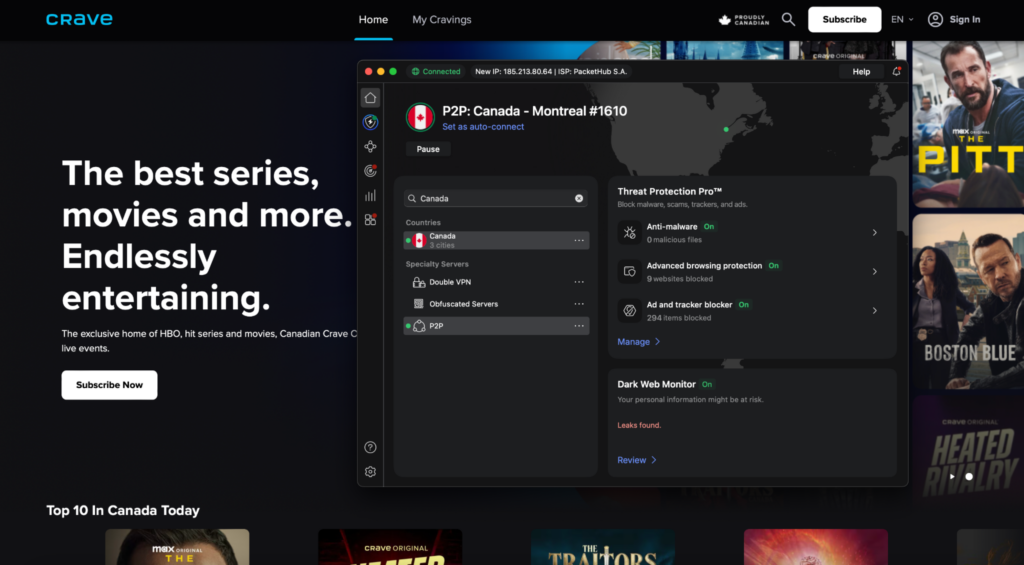This screenshot has width=1024, height=565.
Task: Click the P2P server icon
Action: [419, 326]
